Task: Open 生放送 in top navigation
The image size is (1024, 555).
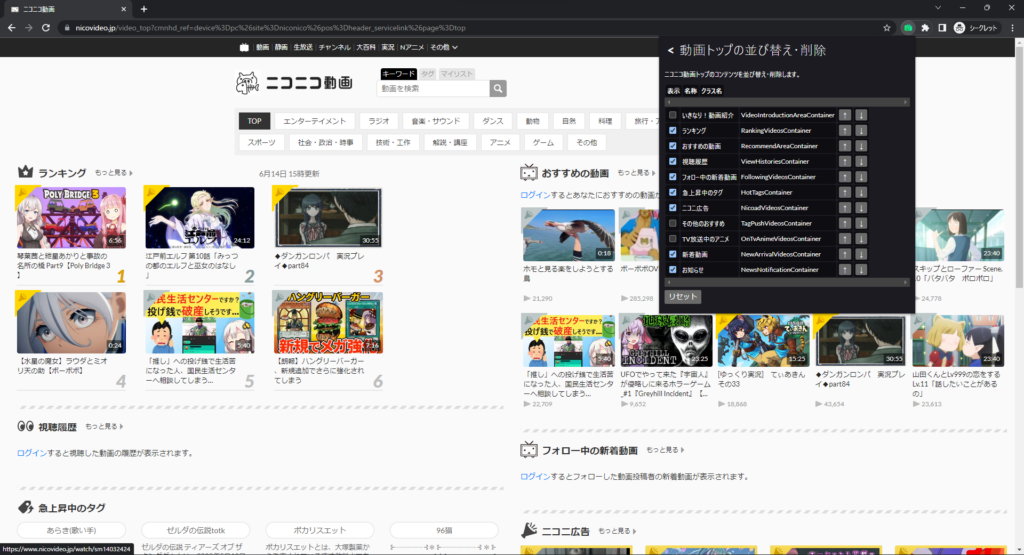Action: tap(302, 47)
